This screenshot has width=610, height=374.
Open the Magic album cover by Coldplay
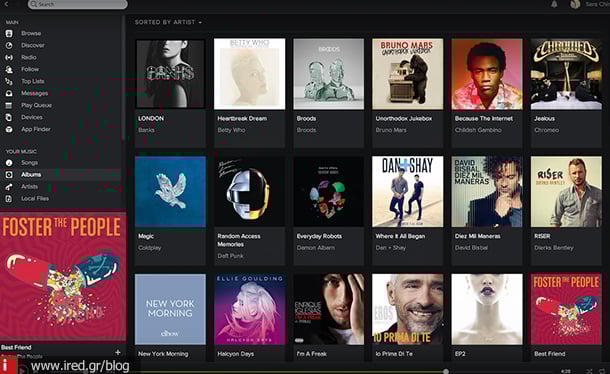170,191
